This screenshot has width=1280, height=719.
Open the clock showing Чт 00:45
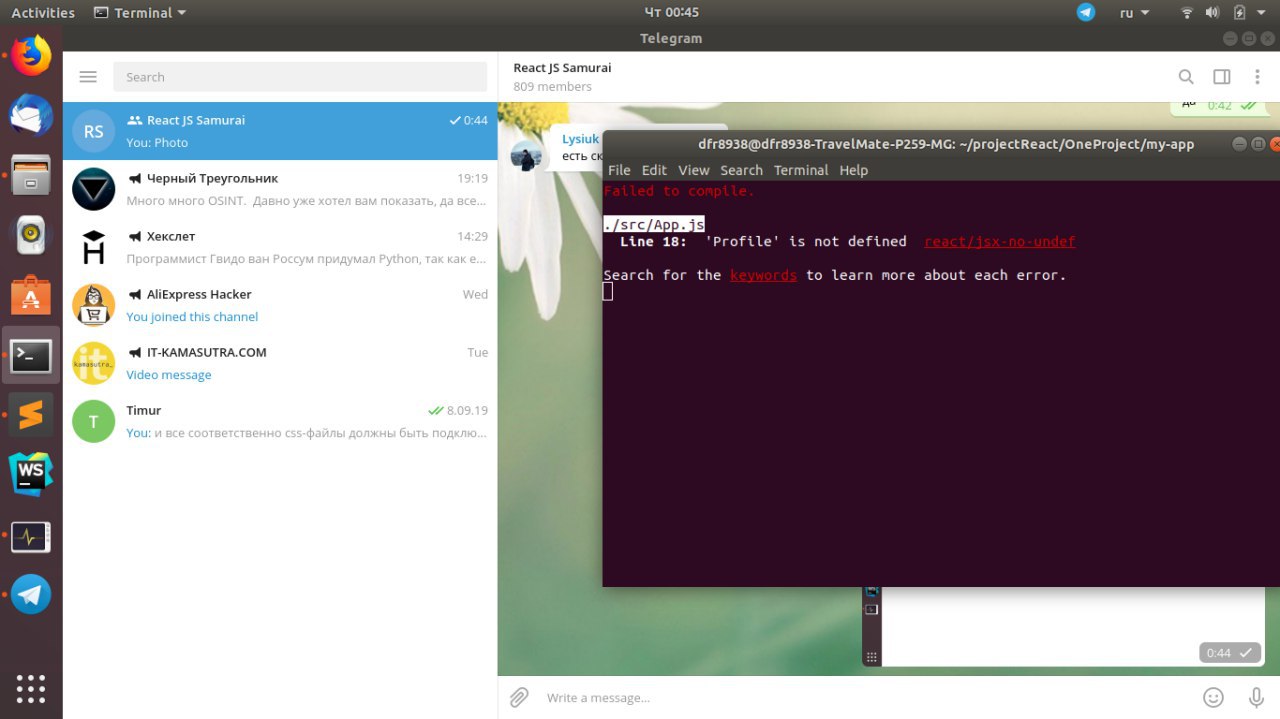point(671,12)
